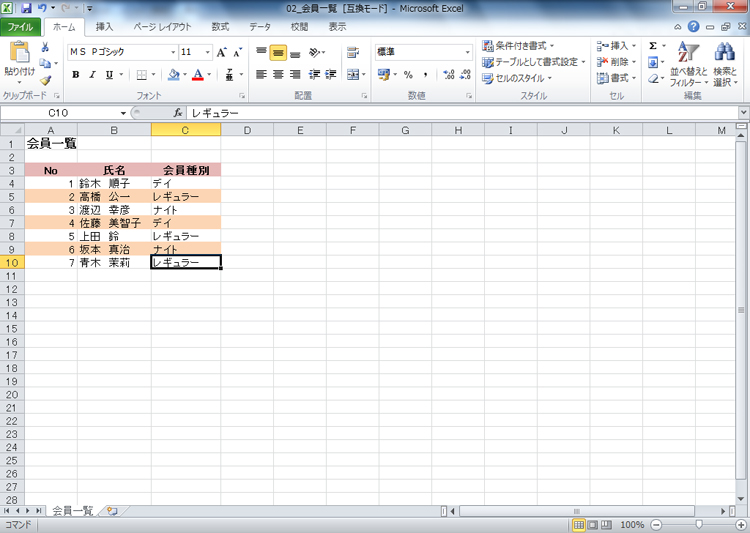The width and height of the screenshot is (750, 533).
Task: Click the font color A
Action: point(198,75)
